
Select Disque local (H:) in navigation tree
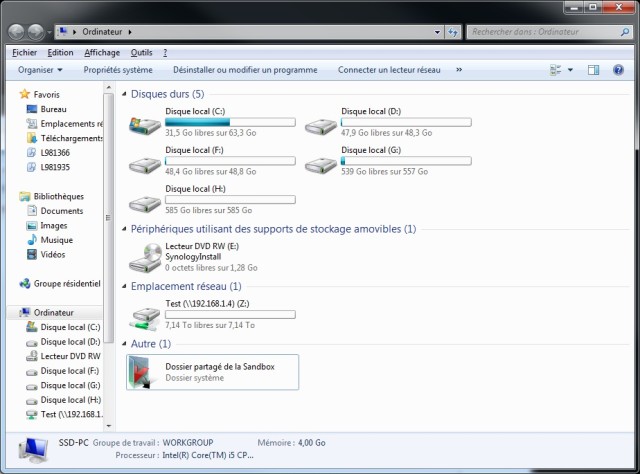(71, 400)
